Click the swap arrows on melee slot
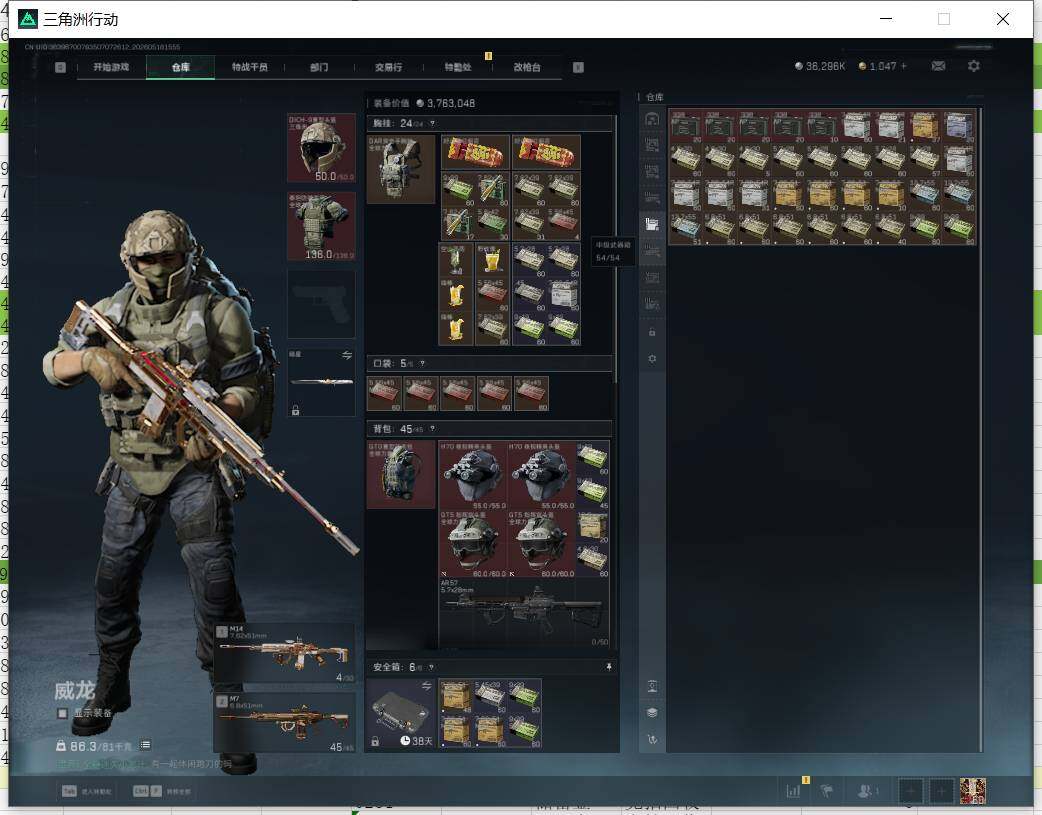The height and width of the screenshot is (815, 1042). 347,355
